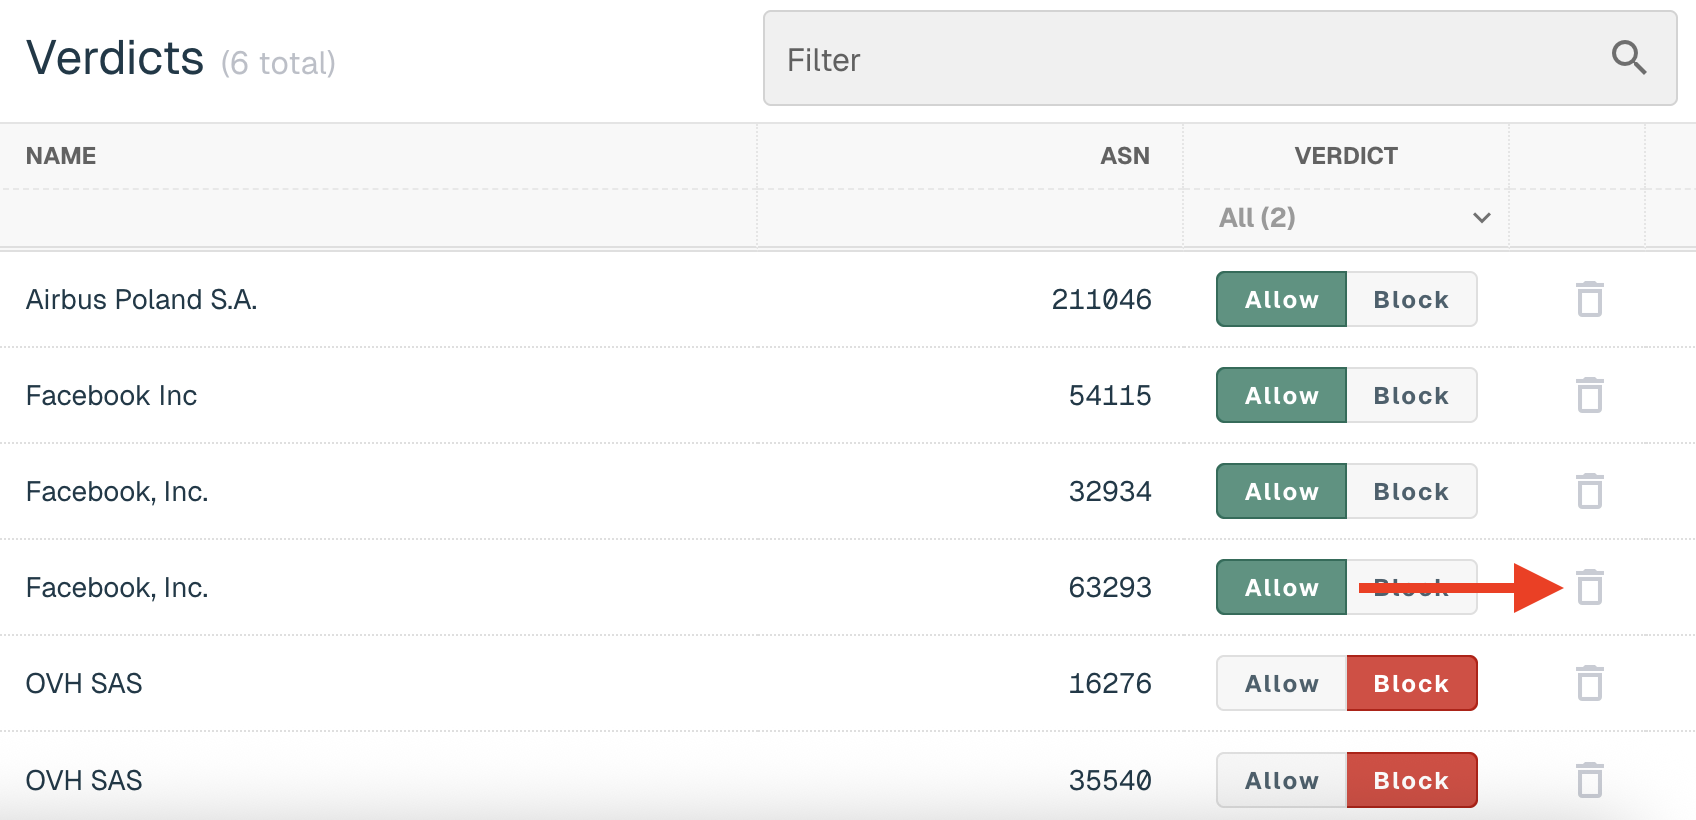Sort by the ASN column header
Screen dimensions: 1696x820
(1125, 156)
